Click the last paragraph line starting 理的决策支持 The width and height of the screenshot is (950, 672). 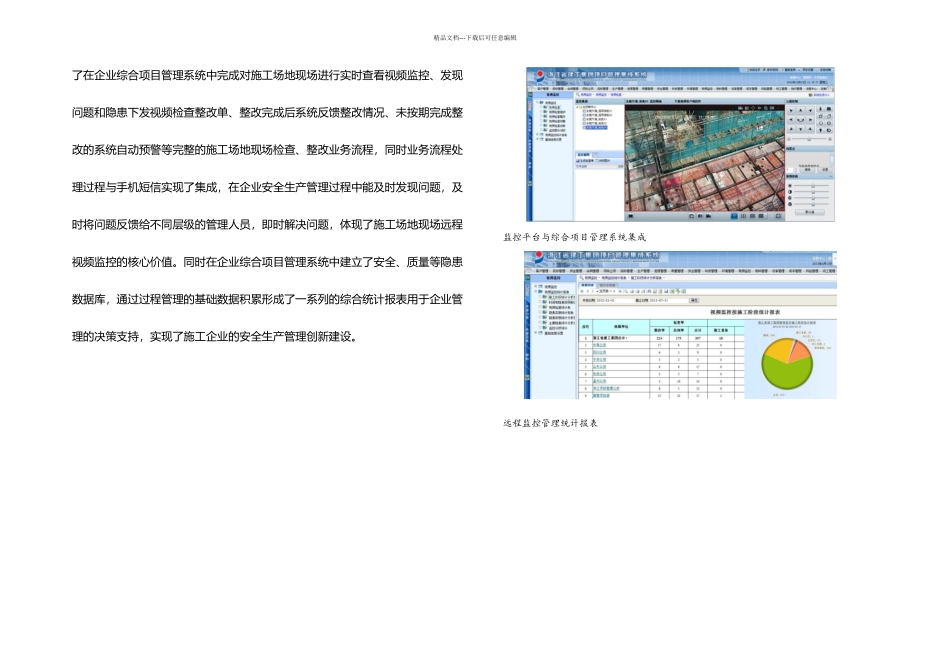pos(215,336)
